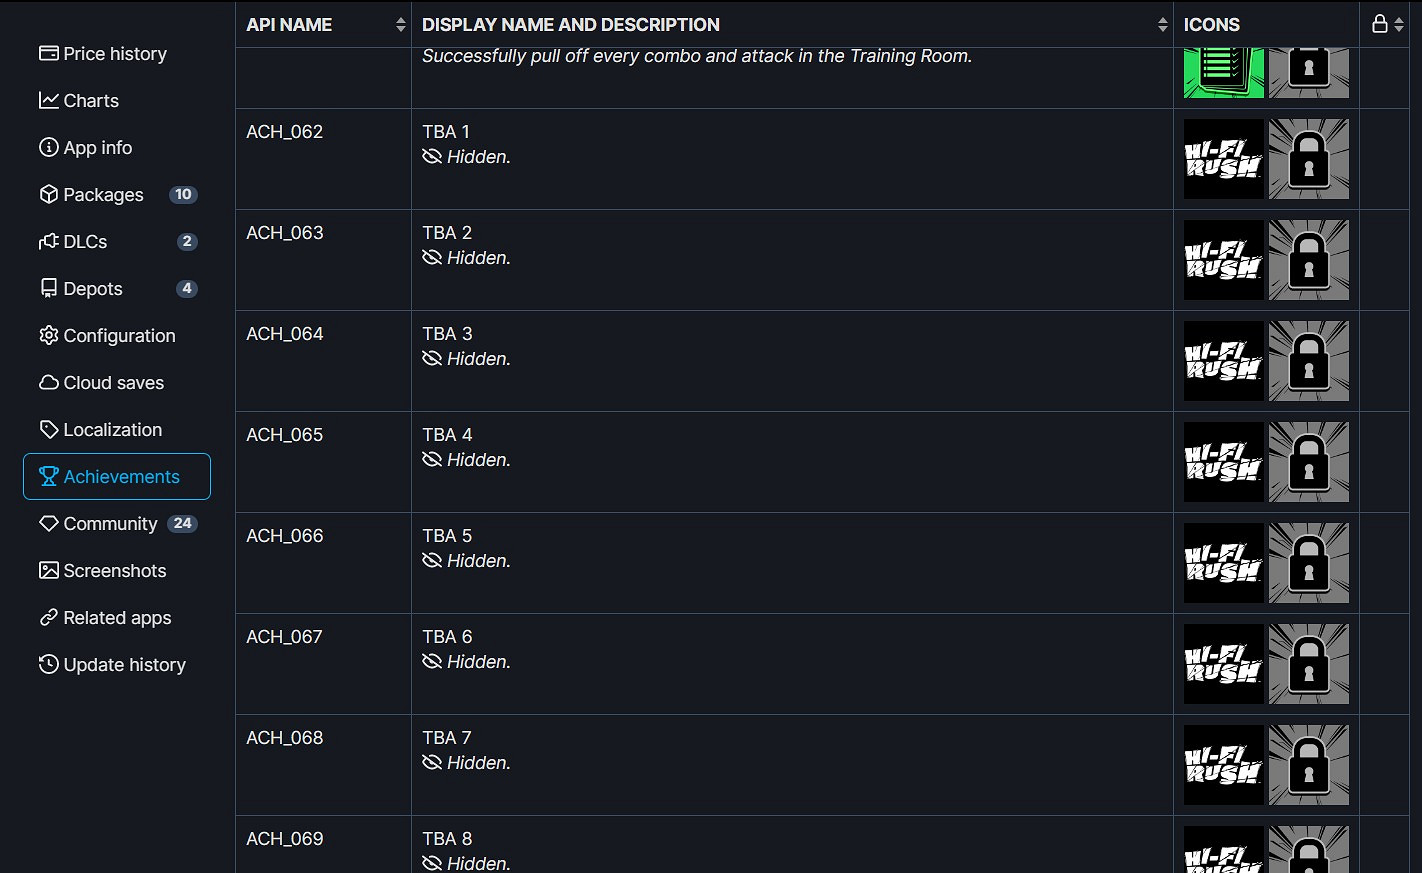1422x873 pixels.
Task: Open the Price history page
Action: tap(103, 54)
